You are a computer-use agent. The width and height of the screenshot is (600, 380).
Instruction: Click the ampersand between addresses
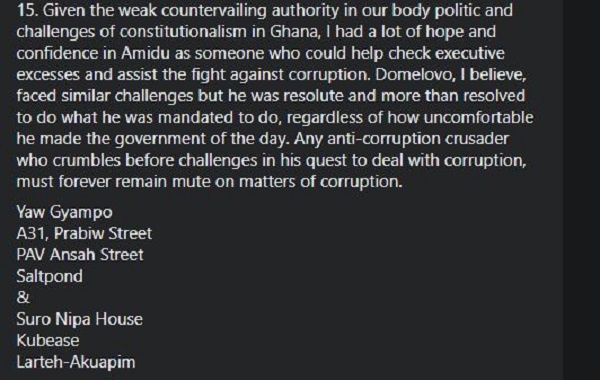pos(23,297)
